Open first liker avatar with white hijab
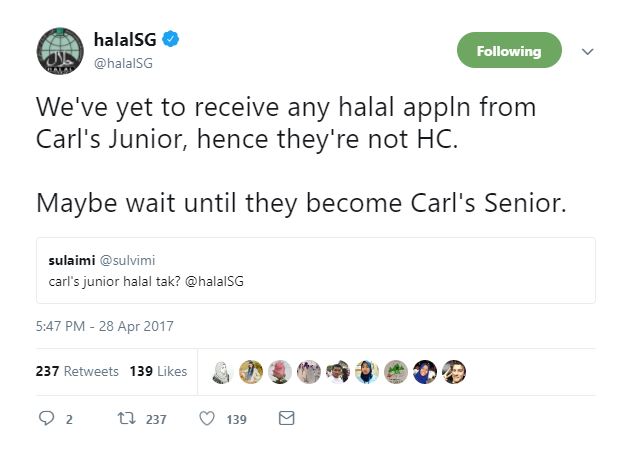The image size is (627, 452). [x=222, y=372]
